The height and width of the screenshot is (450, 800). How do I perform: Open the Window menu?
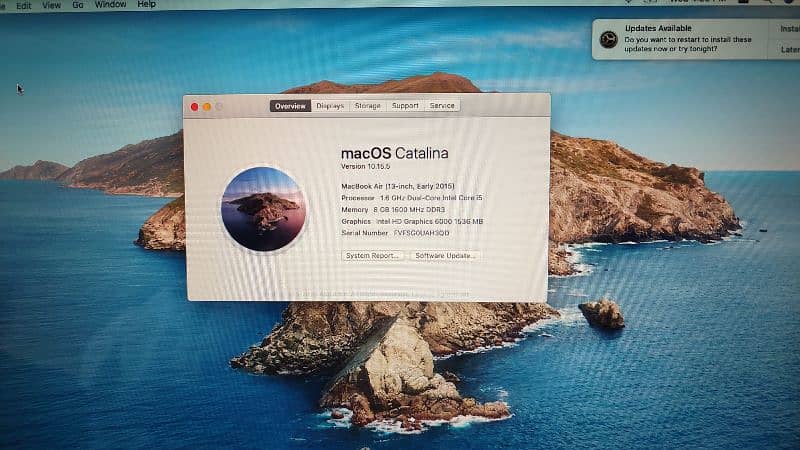tap(110, 5)
